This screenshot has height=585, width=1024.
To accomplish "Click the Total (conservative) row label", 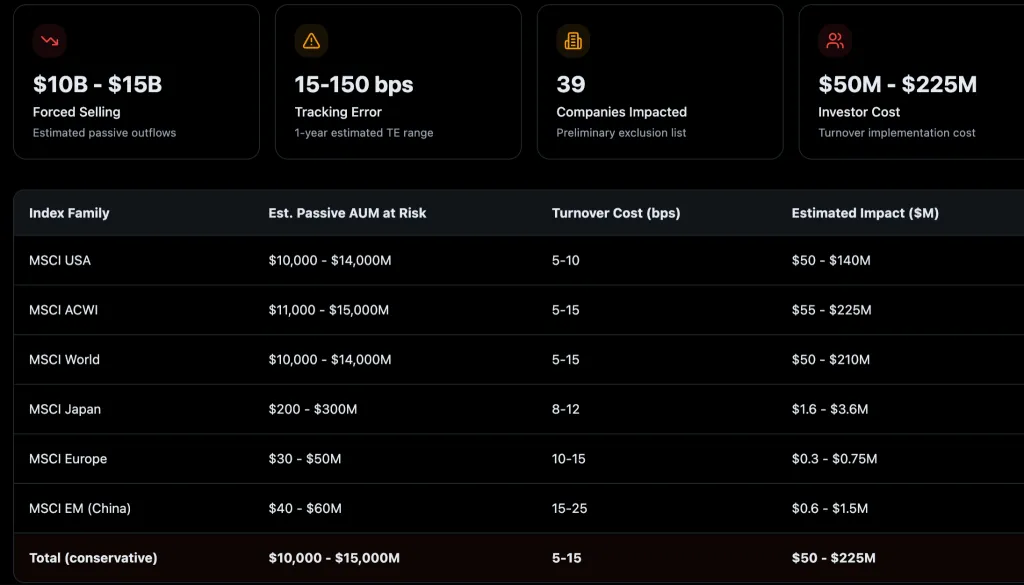I will pos(93,558).
